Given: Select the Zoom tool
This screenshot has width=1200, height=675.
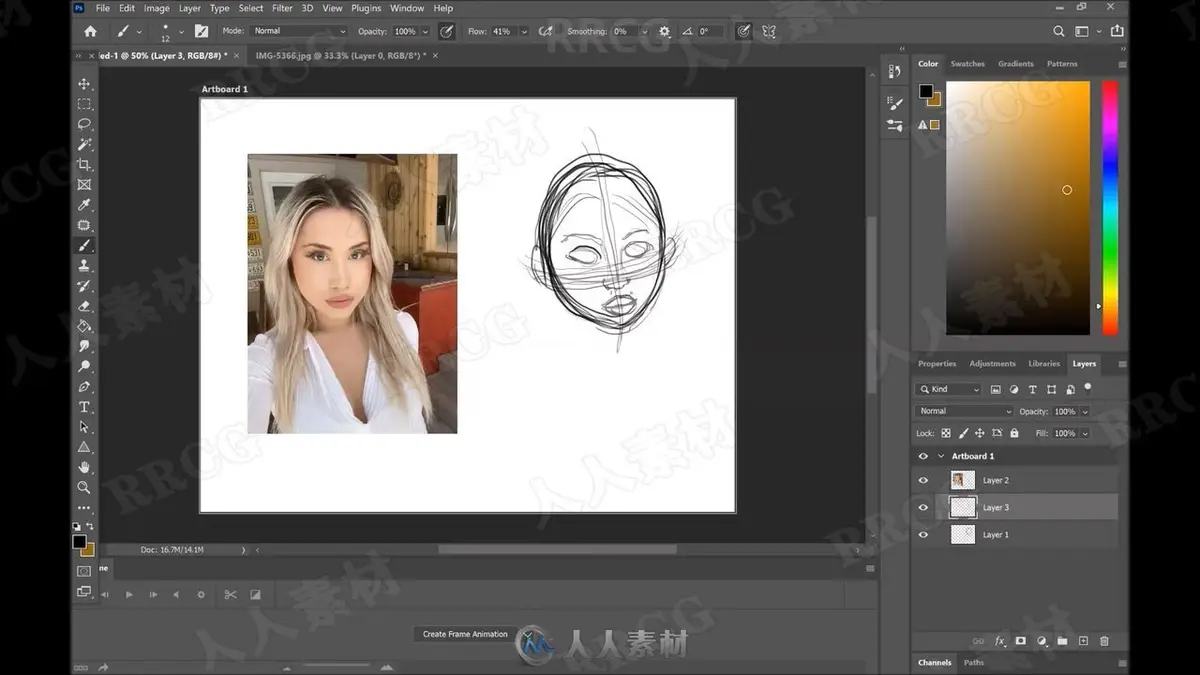Looking at the screenshot, I should (84, 487).
